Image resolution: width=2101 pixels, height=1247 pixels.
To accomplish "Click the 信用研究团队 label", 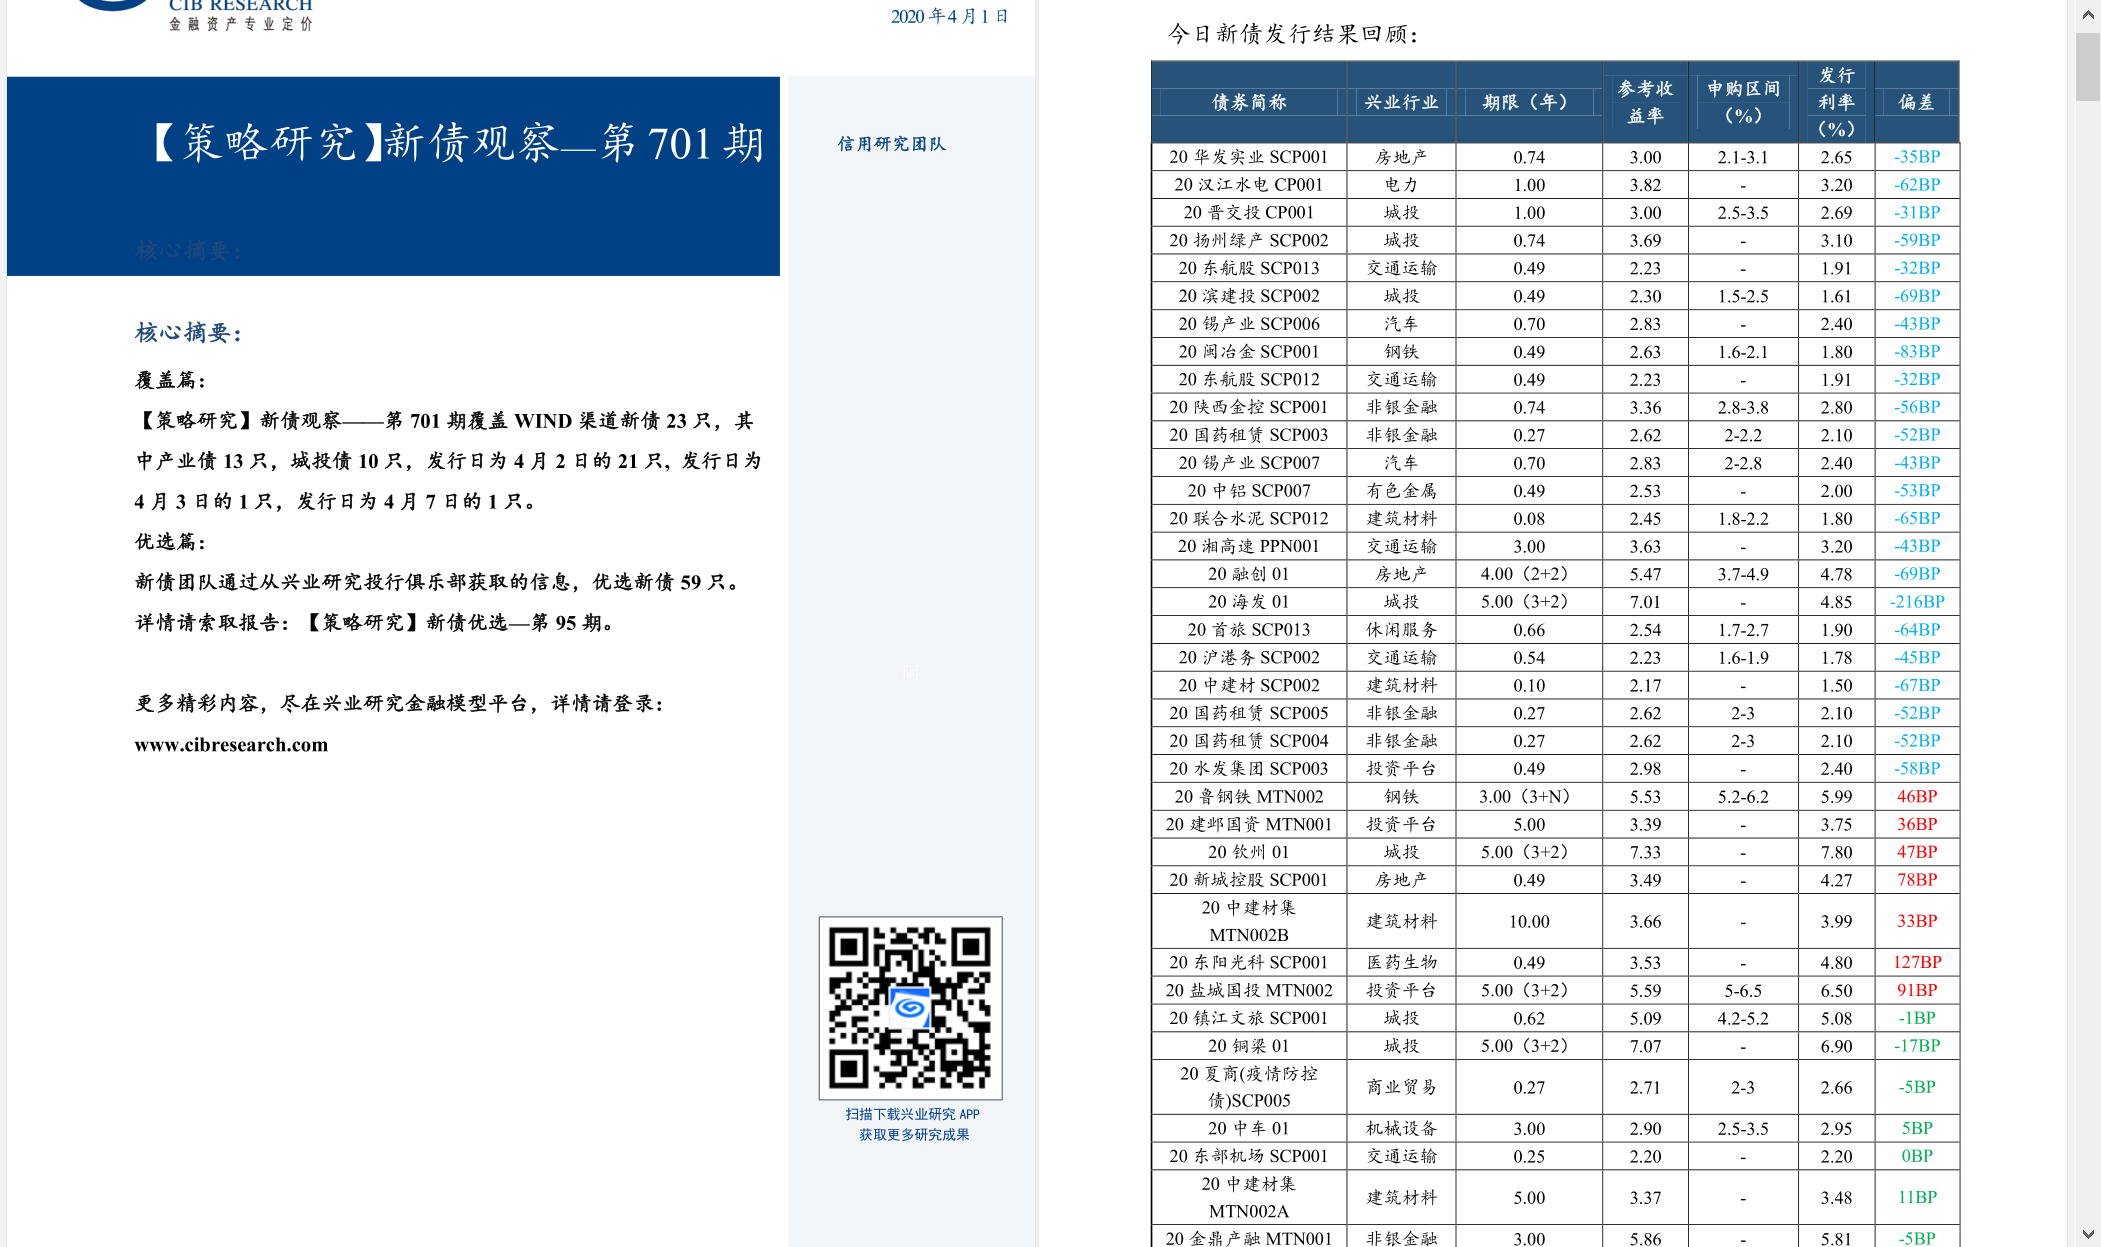I will tap(891, 144).
